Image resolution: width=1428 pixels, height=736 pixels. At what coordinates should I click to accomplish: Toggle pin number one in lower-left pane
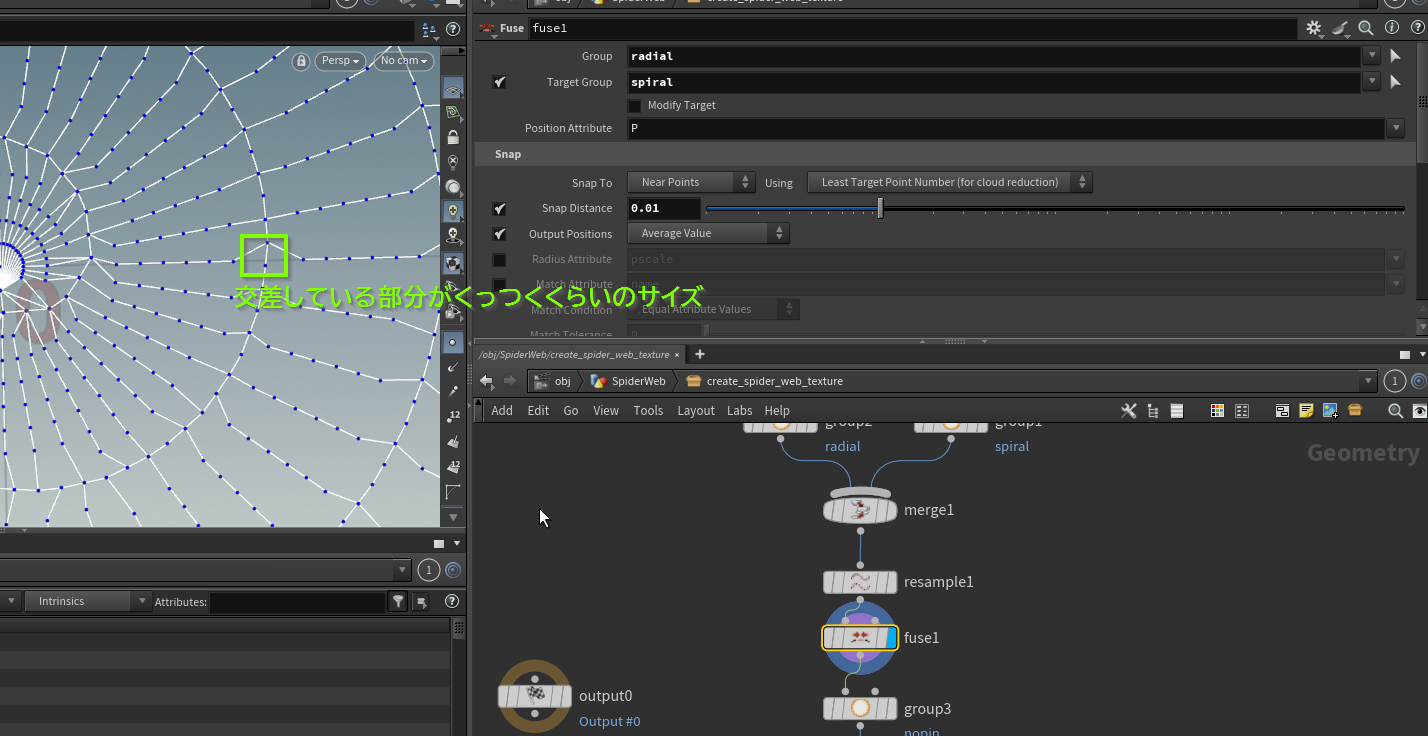(x=428, y=570)
